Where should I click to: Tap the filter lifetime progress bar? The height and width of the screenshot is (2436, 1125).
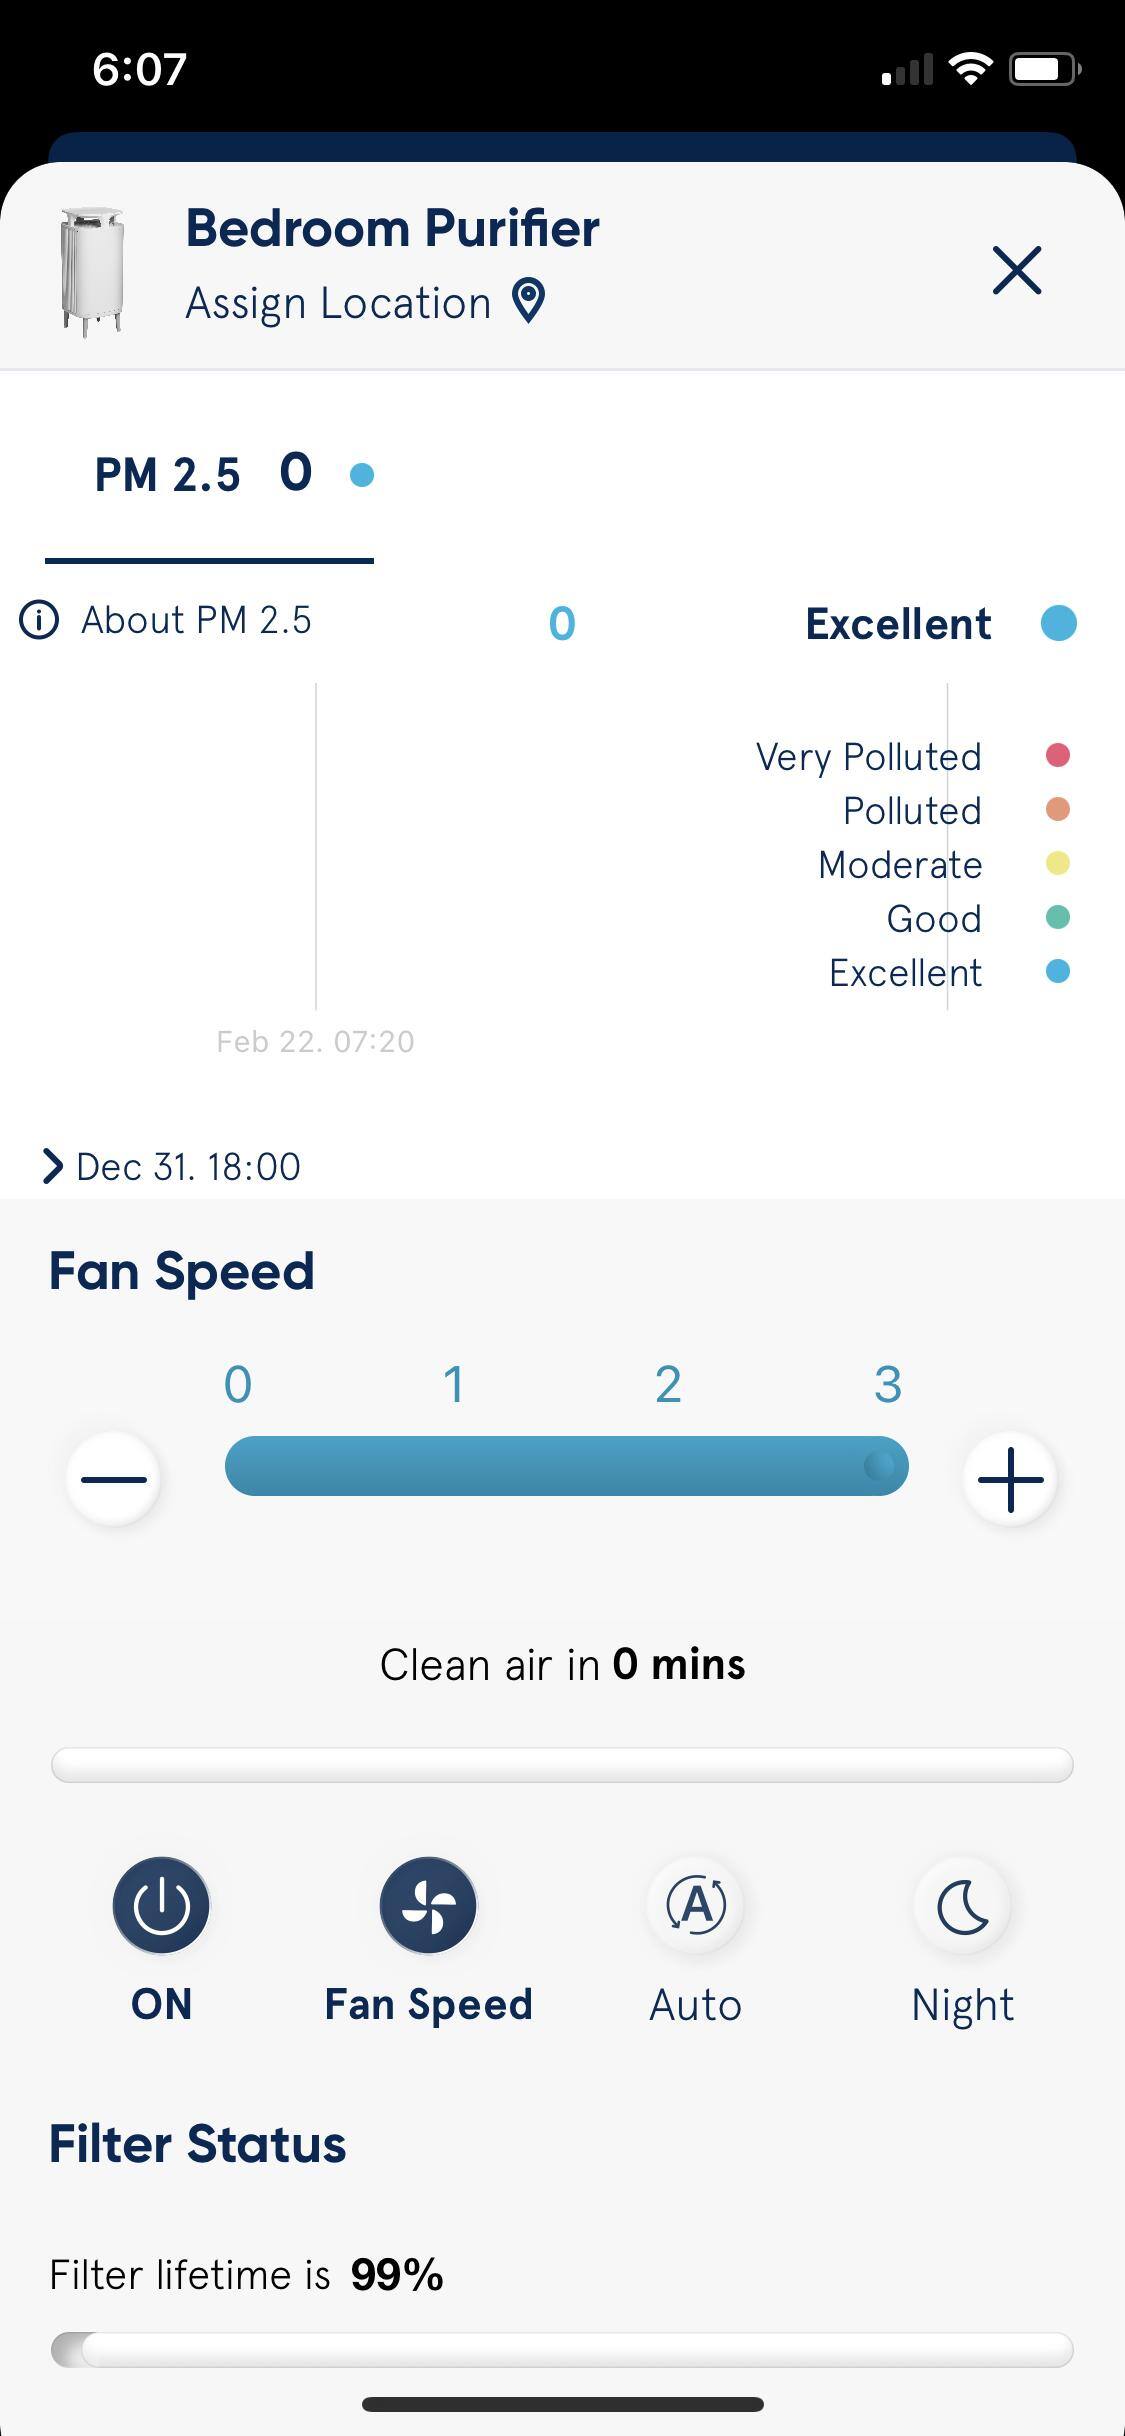point(562,2349)
